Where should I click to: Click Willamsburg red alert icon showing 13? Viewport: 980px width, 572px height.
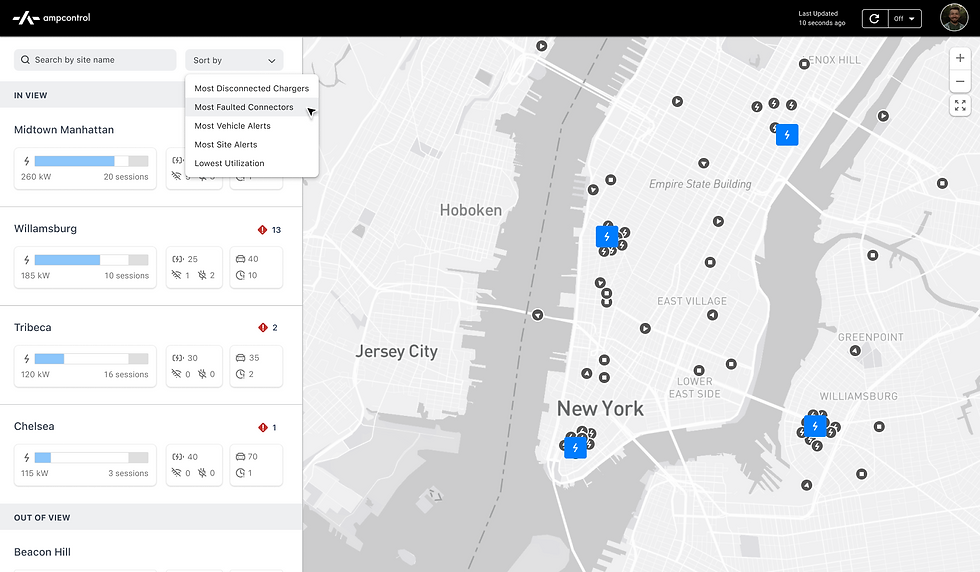pos(262,229)
